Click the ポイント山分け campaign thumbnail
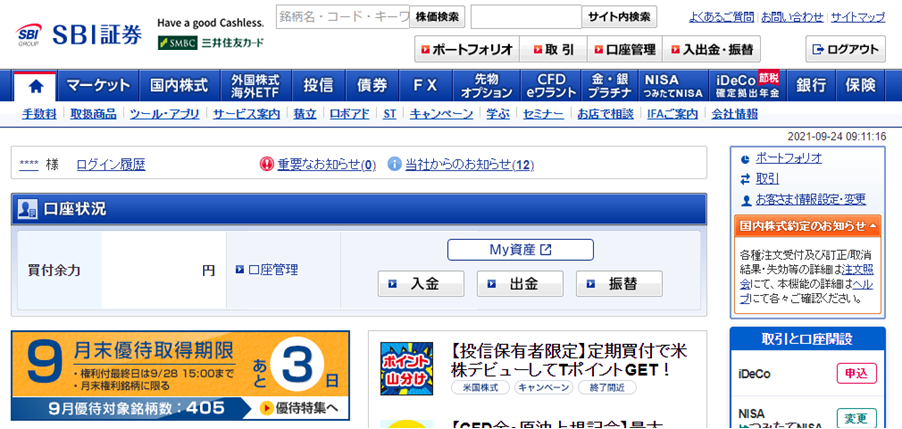This screenshot has height=429, width=902. (x=406, y=369)
